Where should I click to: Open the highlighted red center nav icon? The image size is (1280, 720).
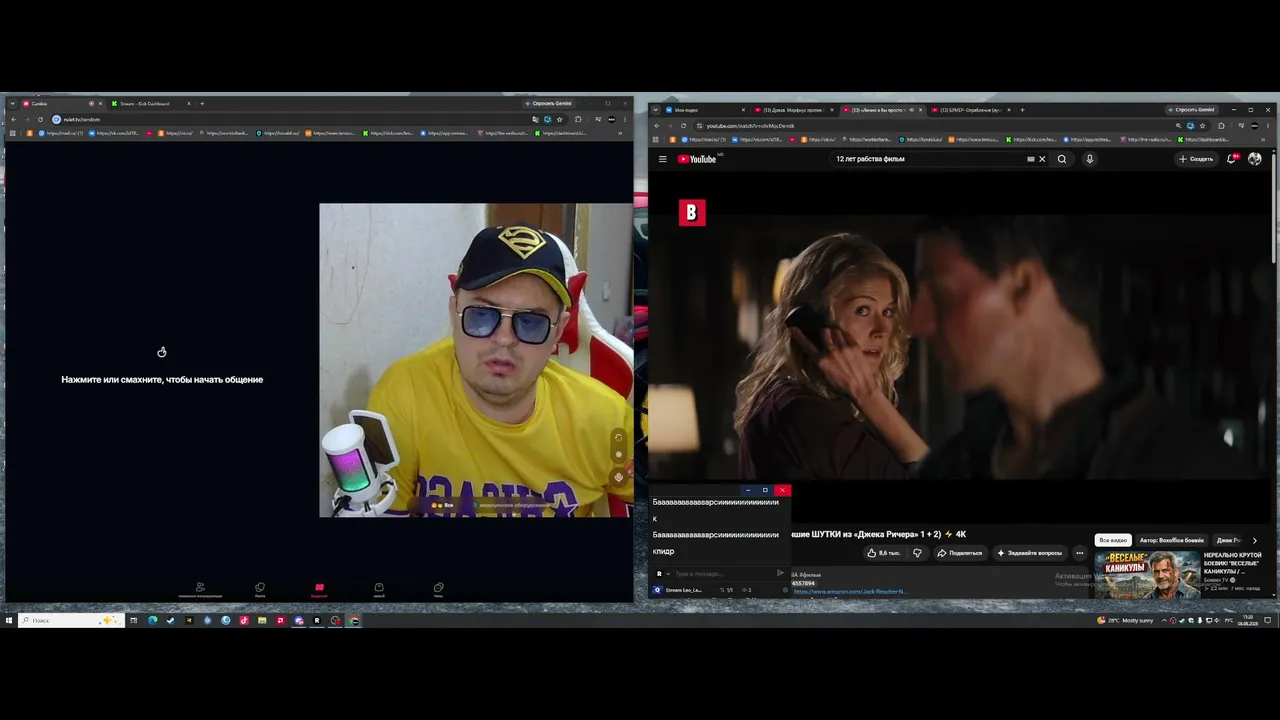click(319, 589)
